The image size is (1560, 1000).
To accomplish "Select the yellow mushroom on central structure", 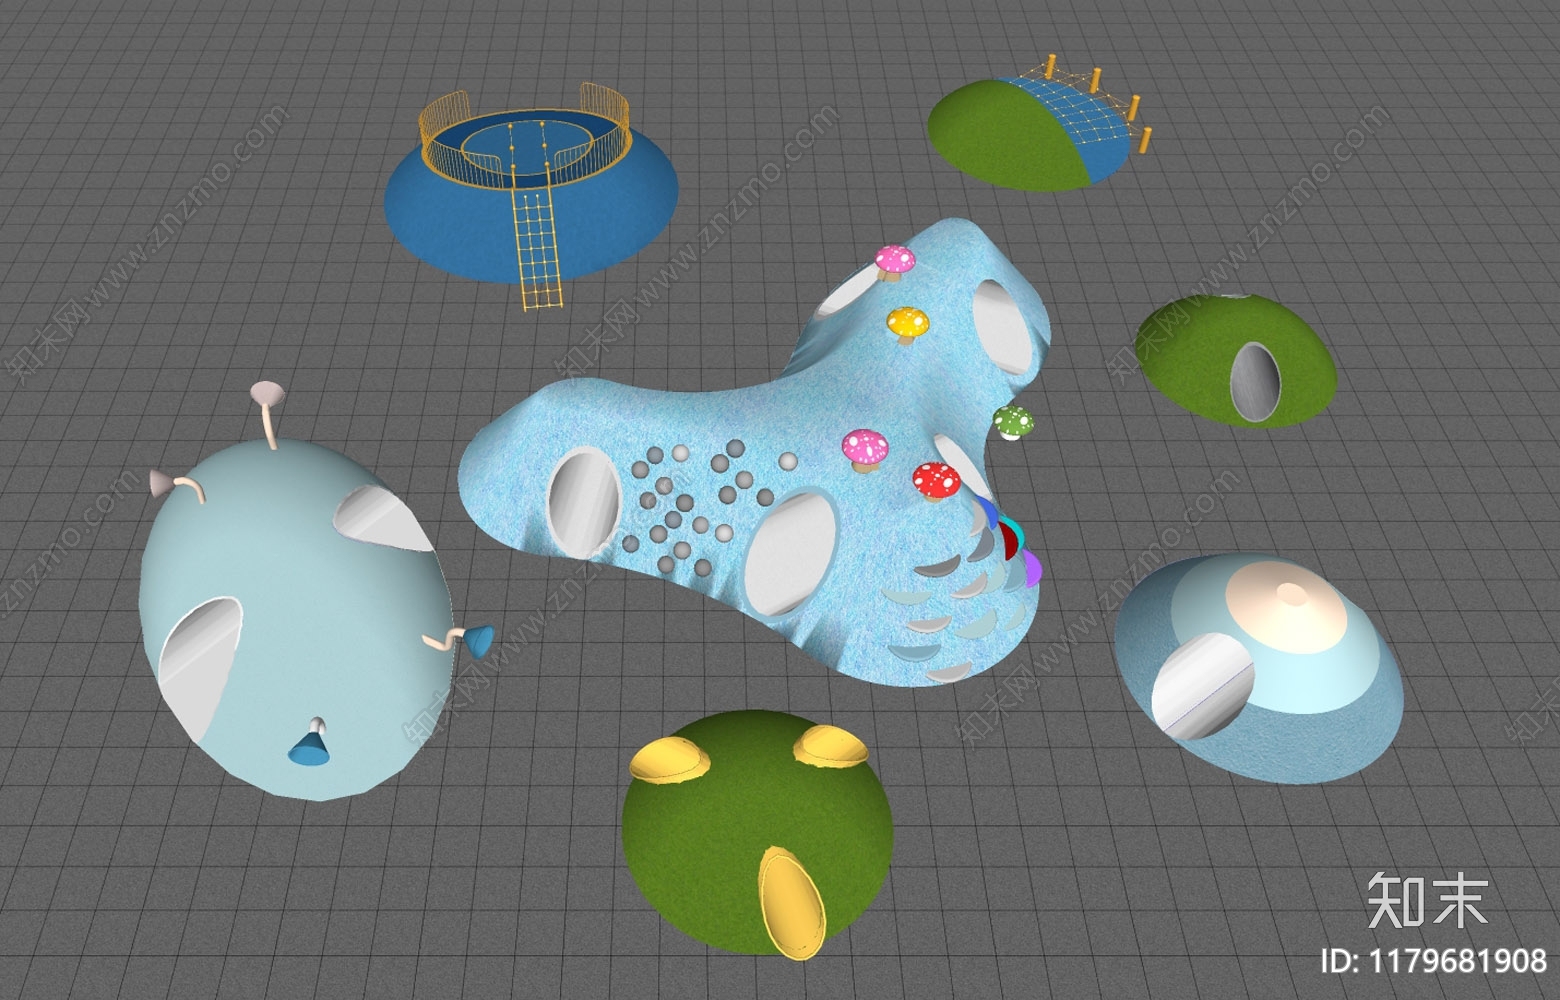I will click(908, 325).
